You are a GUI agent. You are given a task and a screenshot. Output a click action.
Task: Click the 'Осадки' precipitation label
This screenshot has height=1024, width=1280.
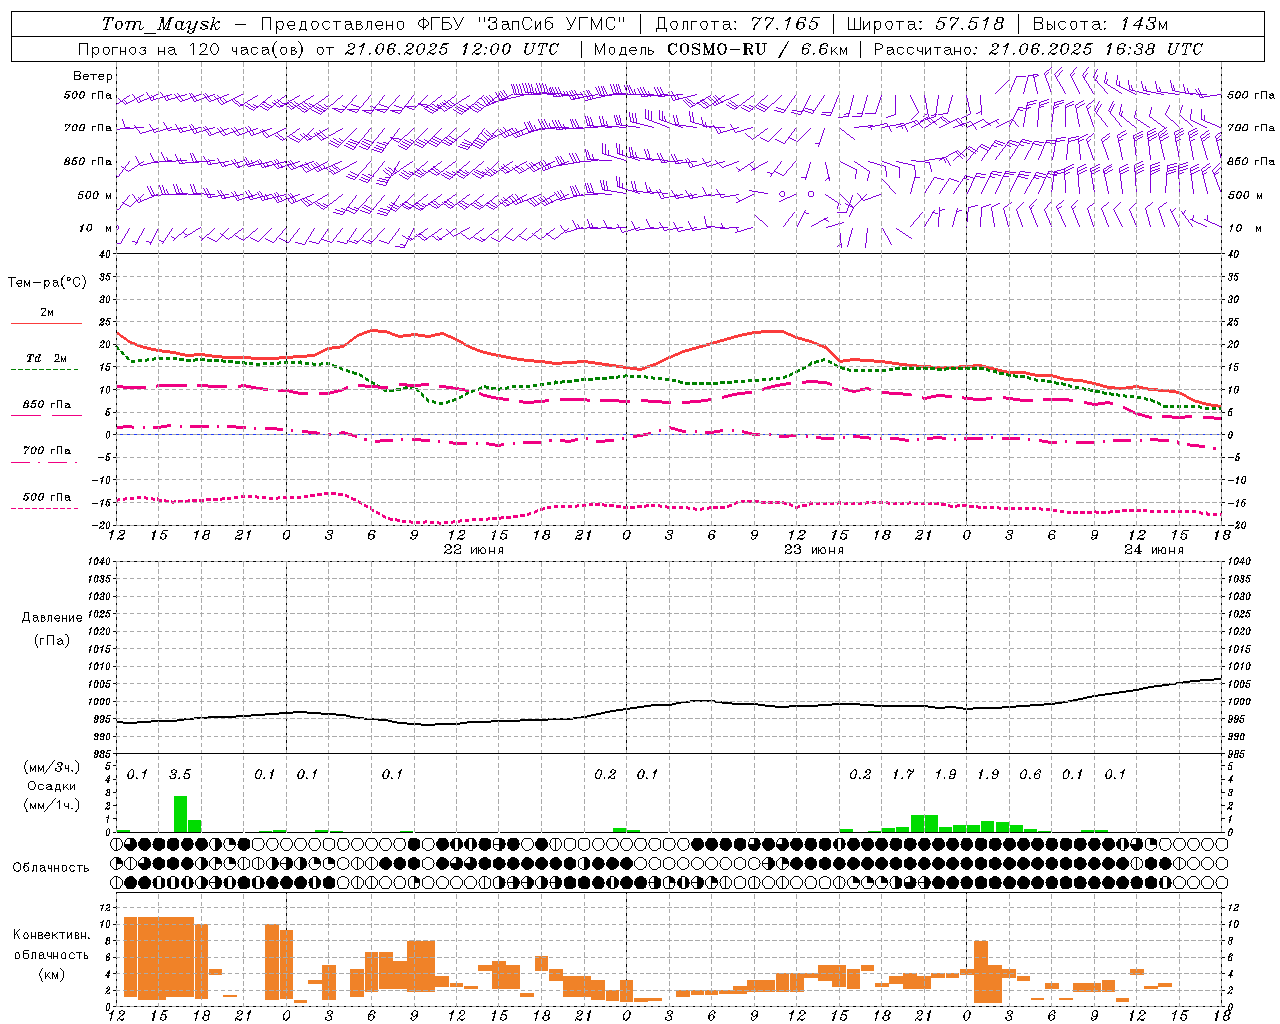[51, 786]
